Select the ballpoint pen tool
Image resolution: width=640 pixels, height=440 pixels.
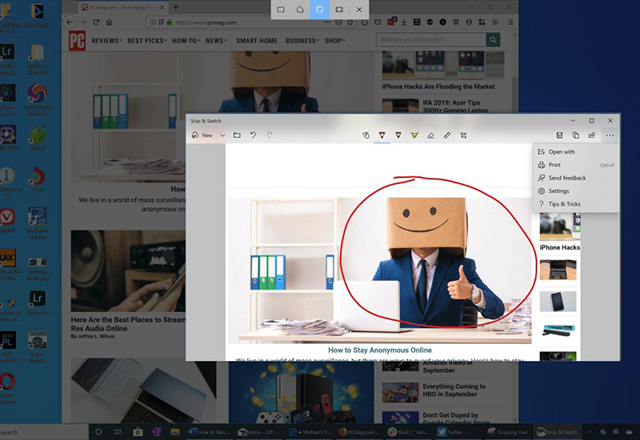tap(382, 135)
